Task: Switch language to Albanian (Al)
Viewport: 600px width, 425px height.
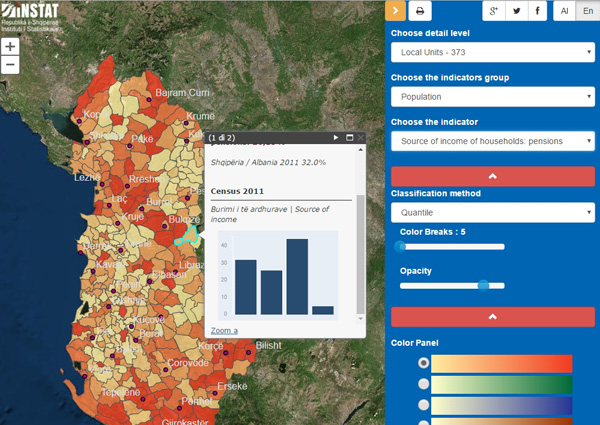Action: (564, 11)
